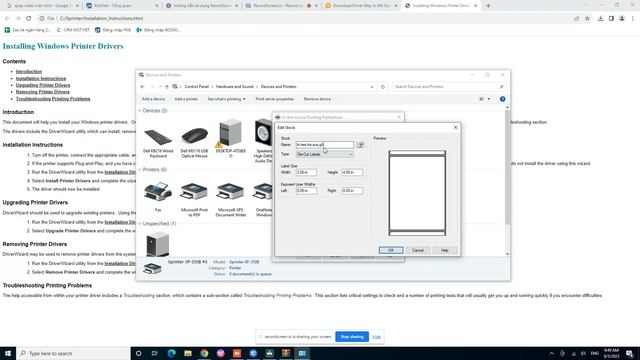Open the Removing Printer Drivers link
This screenshot has height=360, width=640.
point(42,92)
